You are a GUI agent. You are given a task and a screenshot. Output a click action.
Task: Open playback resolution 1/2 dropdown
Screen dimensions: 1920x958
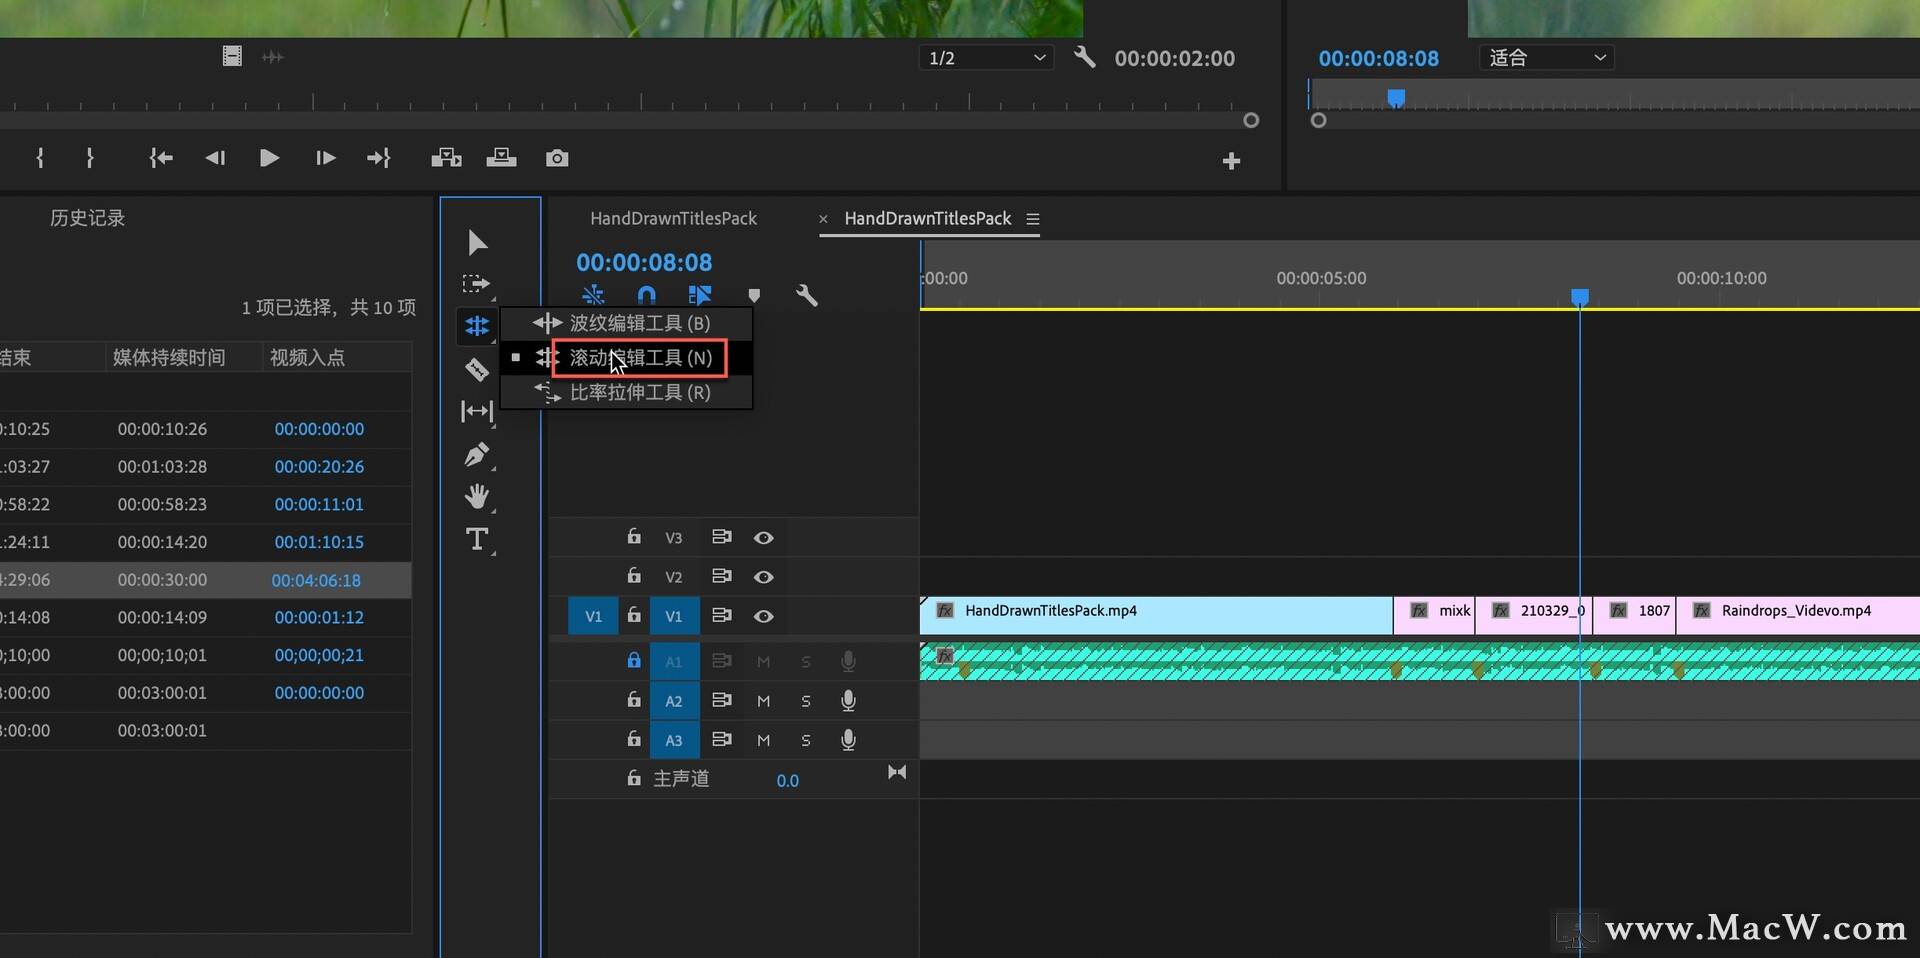986,58
